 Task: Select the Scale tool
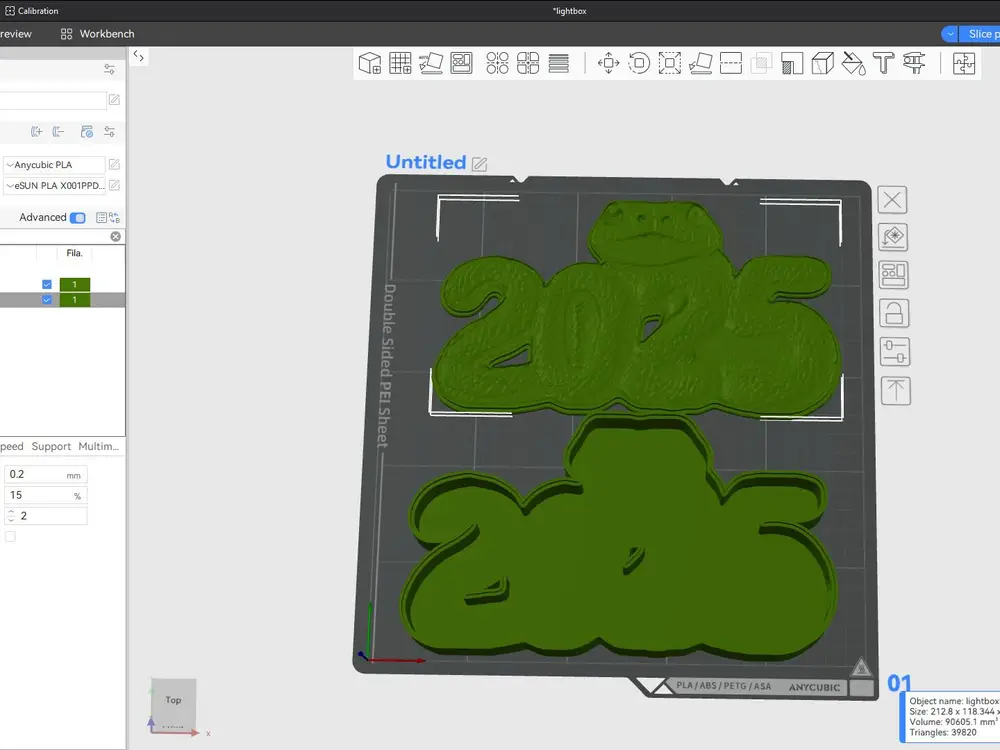[670, 63]
